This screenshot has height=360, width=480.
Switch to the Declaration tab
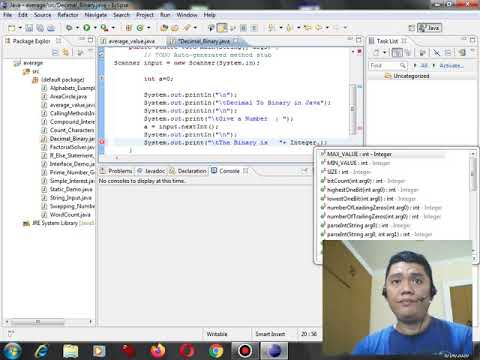192,171
